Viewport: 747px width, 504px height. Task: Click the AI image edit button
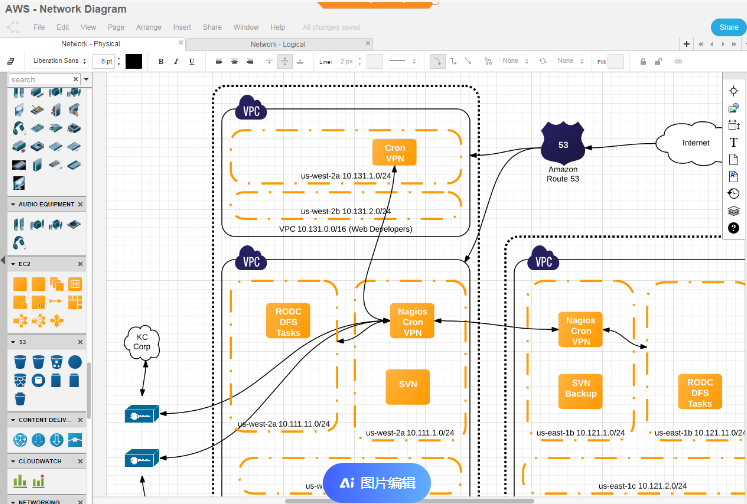point(377,483)
